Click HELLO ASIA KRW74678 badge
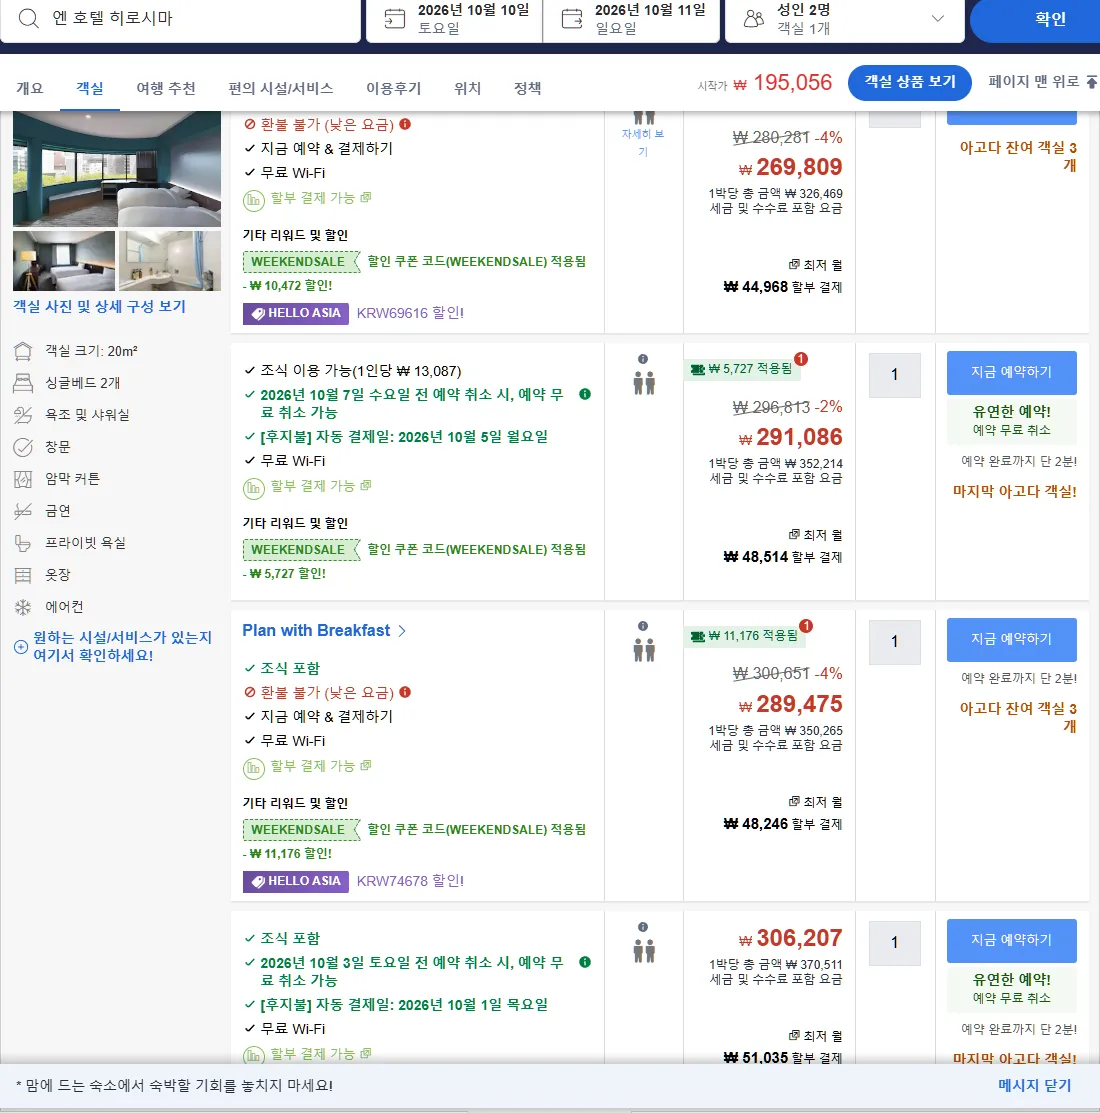The width and height of the screenshot is (1100, 1113). 295,881
